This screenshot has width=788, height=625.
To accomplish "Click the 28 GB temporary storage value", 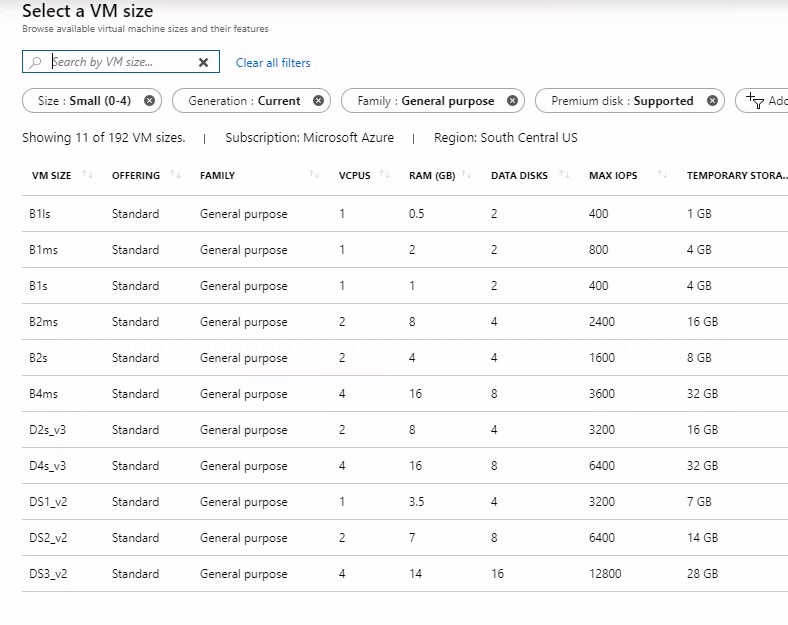I will pos(702,574).
